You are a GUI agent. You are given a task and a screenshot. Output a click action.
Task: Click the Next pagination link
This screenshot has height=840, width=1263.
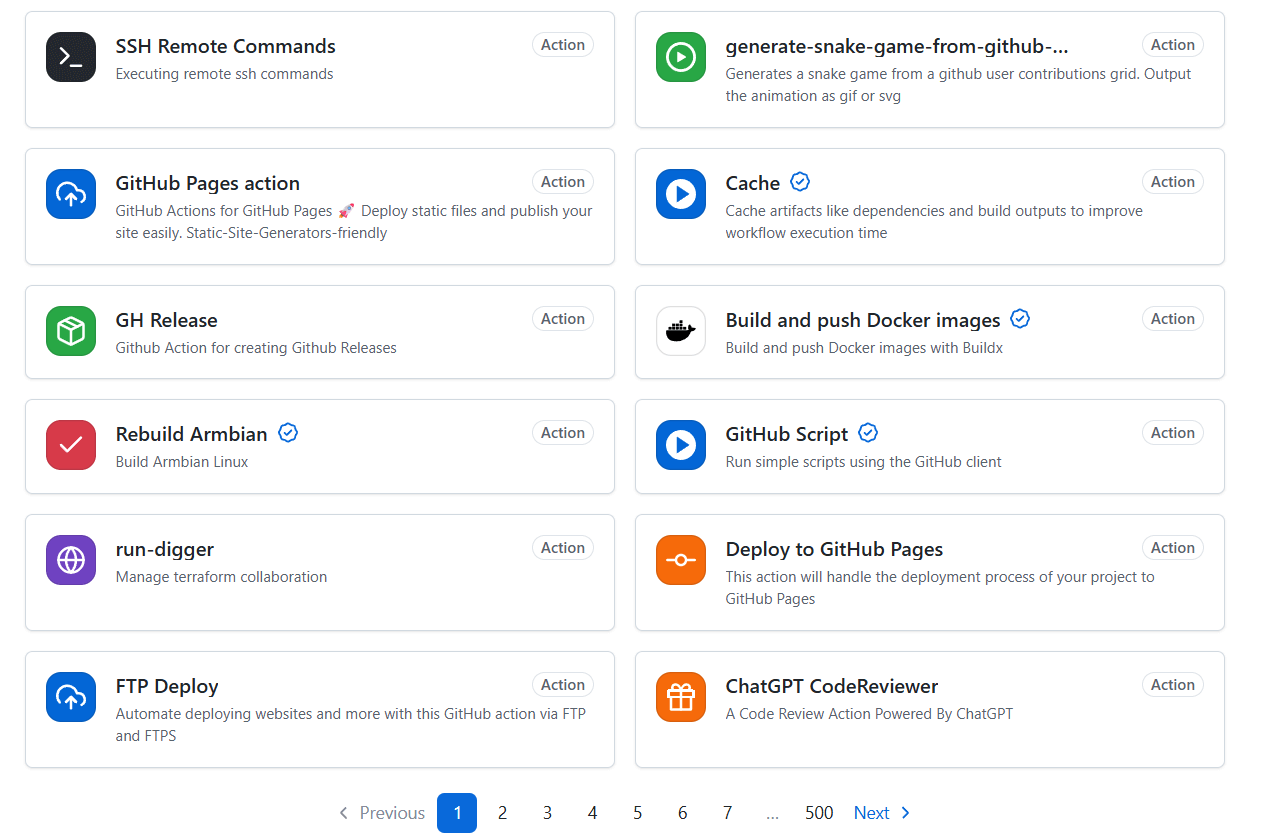click(x=882, y=813)
